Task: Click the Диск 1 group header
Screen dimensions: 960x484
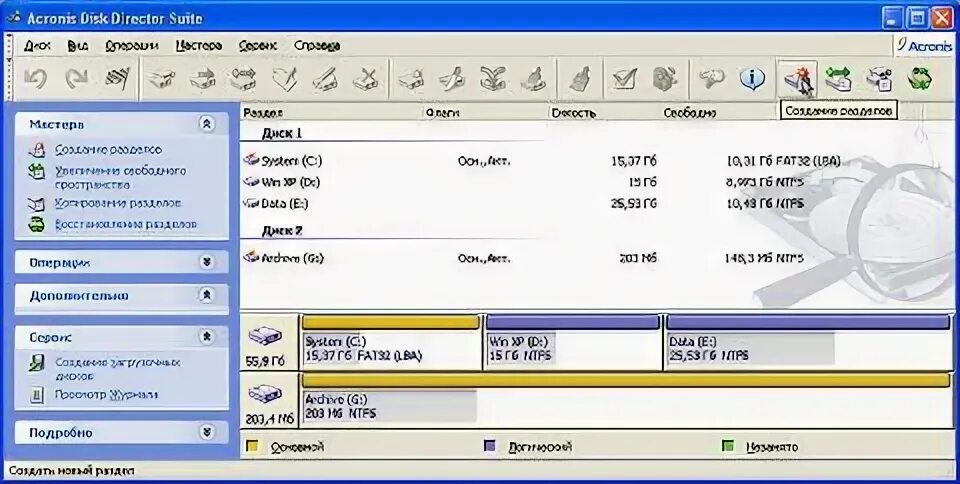Action: coord(282,133)
